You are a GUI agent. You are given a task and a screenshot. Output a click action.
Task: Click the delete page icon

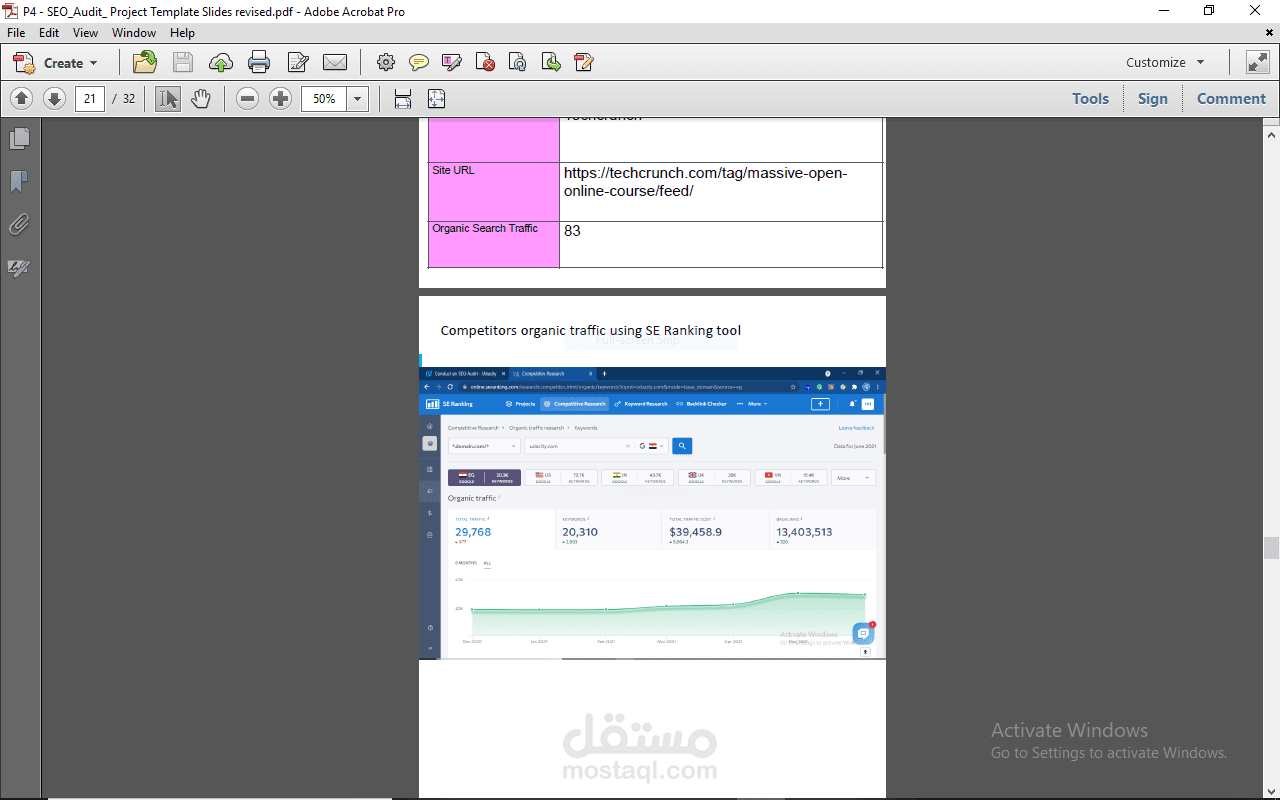coord(485,63)
